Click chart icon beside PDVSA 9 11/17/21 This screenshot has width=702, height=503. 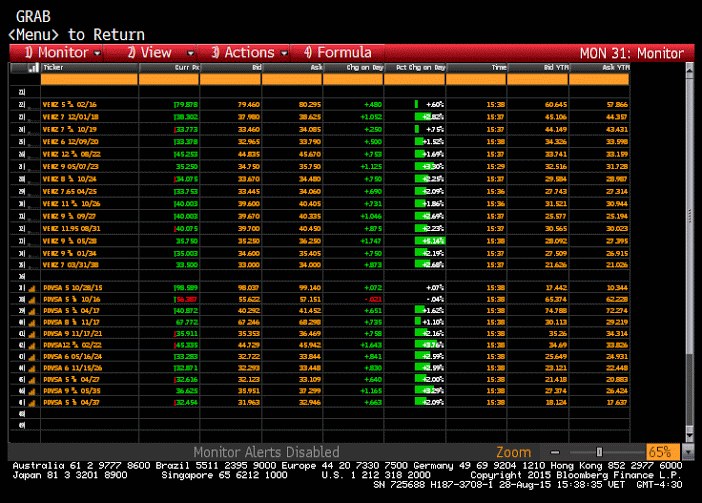pyautogui.click(x=32, y=334)
